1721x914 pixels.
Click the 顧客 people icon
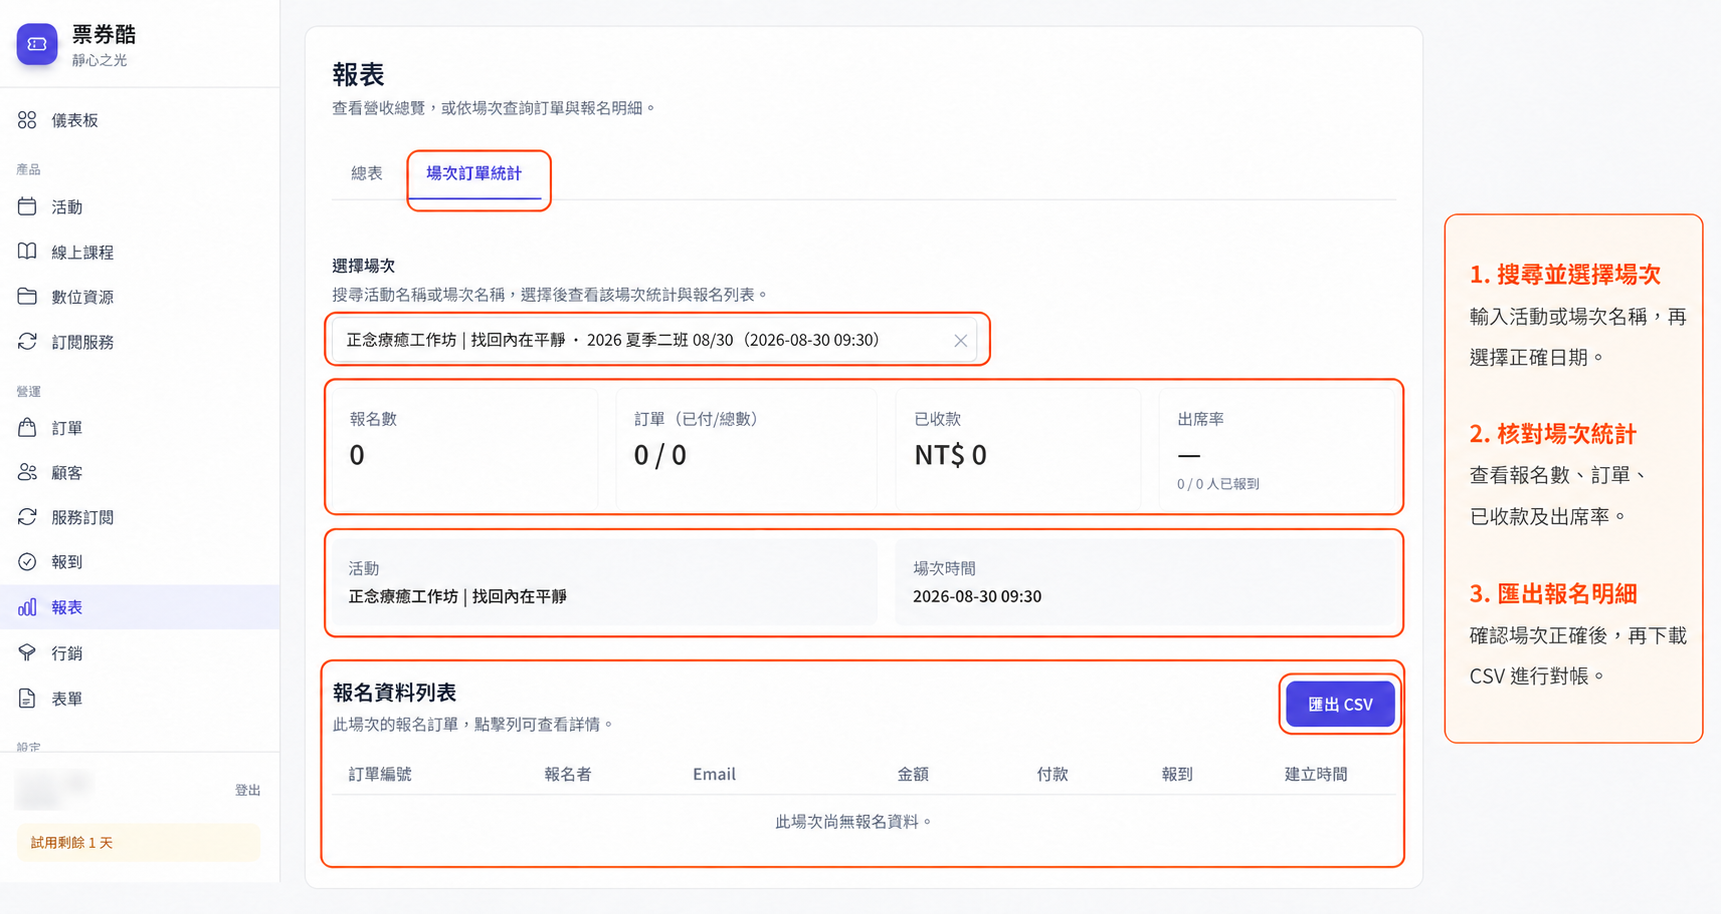point(27,472)
